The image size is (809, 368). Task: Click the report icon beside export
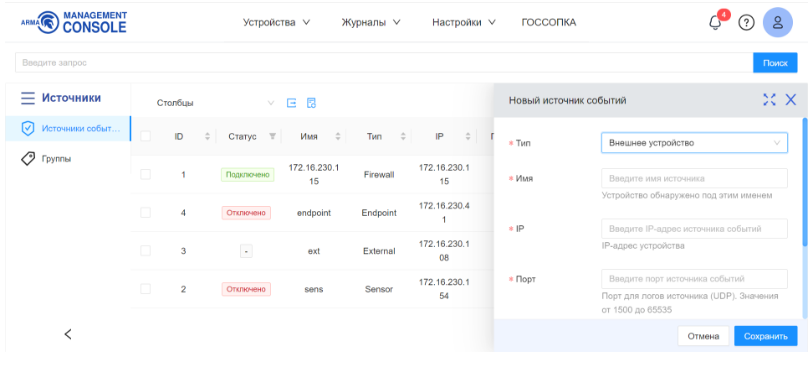311,103
